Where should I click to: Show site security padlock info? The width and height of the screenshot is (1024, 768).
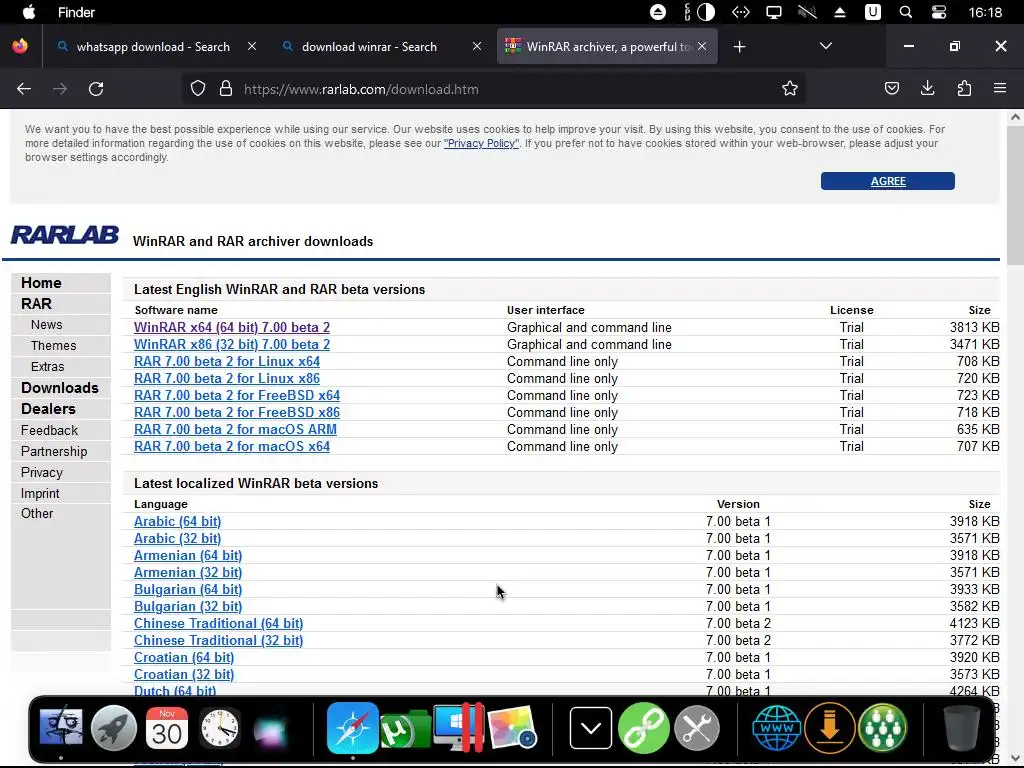pos(226,89)
